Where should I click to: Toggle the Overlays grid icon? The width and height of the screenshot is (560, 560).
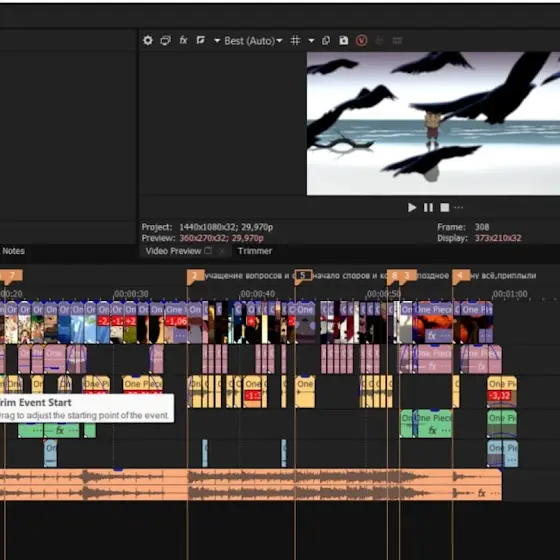[295, 40]
